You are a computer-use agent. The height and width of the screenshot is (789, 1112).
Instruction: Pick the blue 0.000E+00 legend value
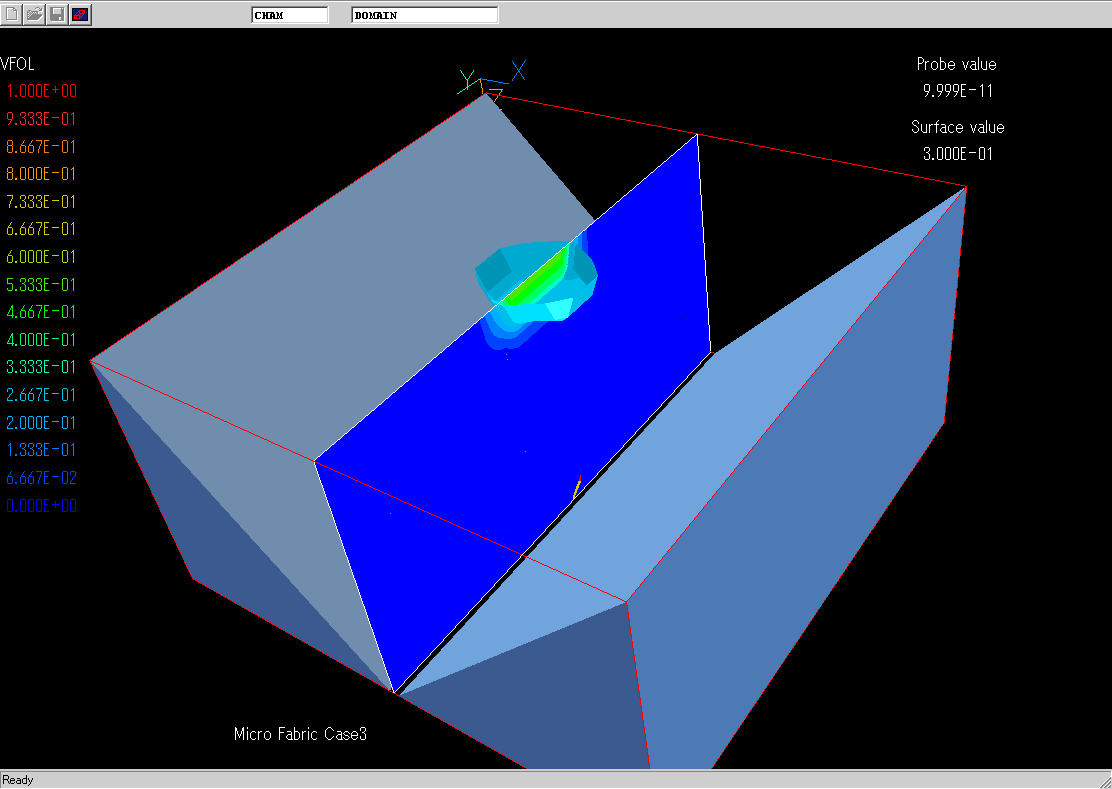click(42, 506)
